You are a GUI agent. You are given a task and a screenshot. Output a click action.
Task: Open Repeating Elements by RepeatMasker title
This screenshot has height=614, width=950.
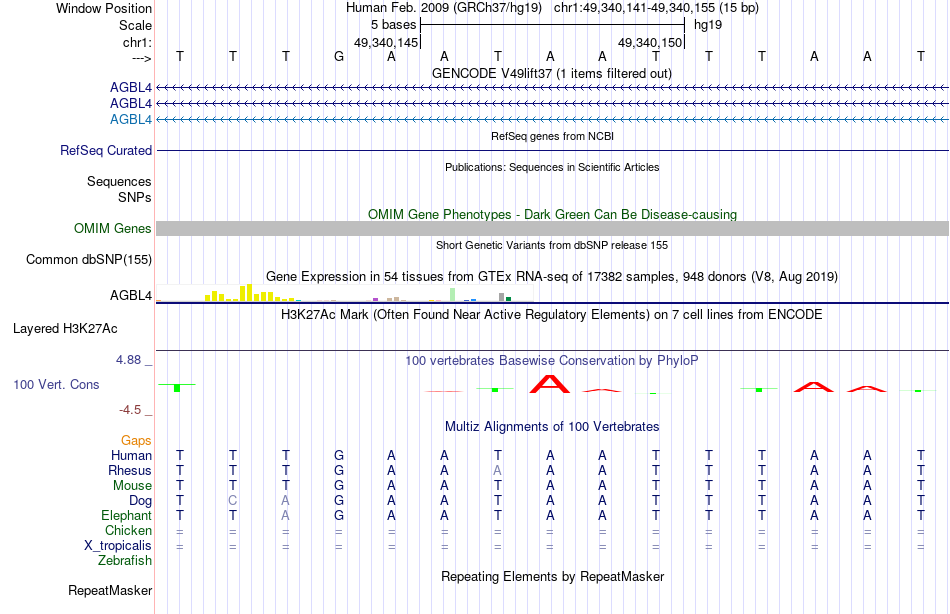pyautogui.click(x=552, y=576)
